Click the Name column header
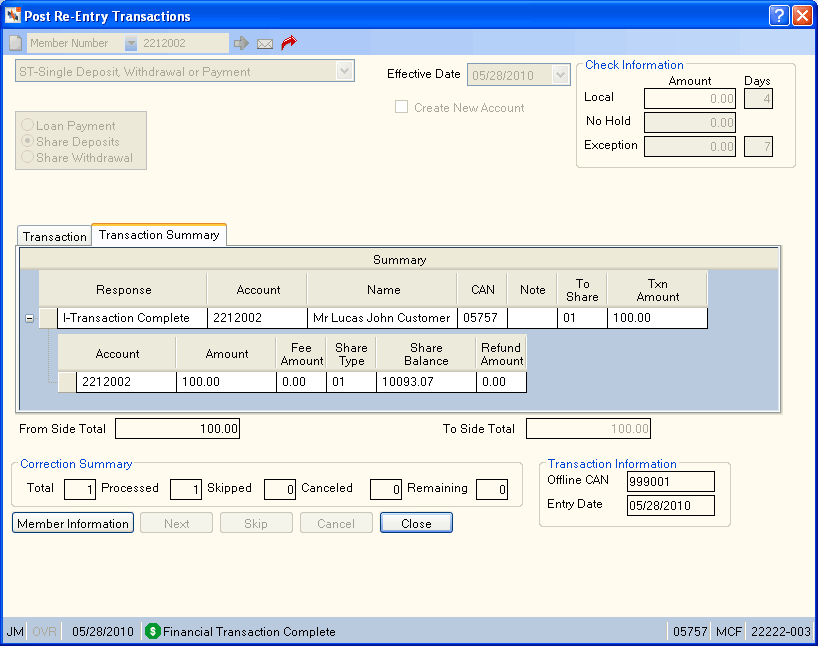 [383, 289]
